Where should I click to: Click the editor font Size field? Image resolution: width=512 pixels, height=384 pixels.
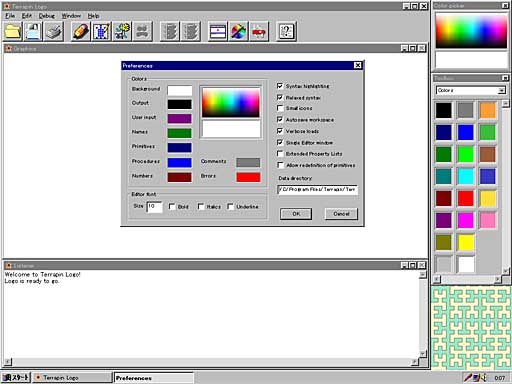[154, 207]
